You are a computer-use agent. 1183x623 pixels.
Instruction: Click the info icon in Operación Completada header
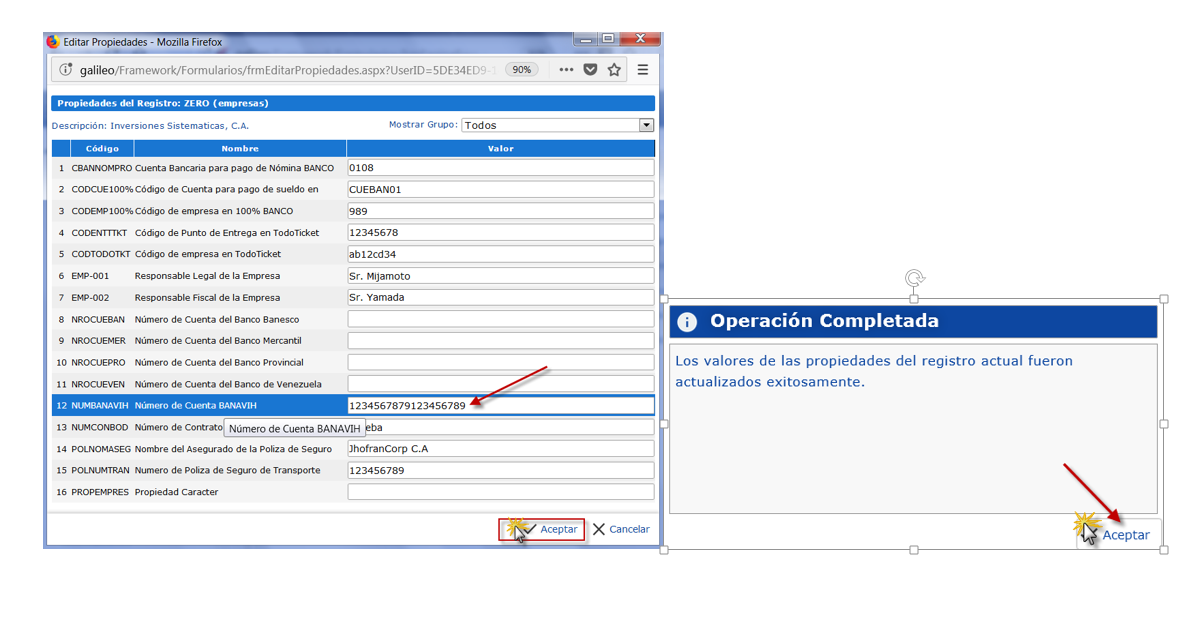687,322
